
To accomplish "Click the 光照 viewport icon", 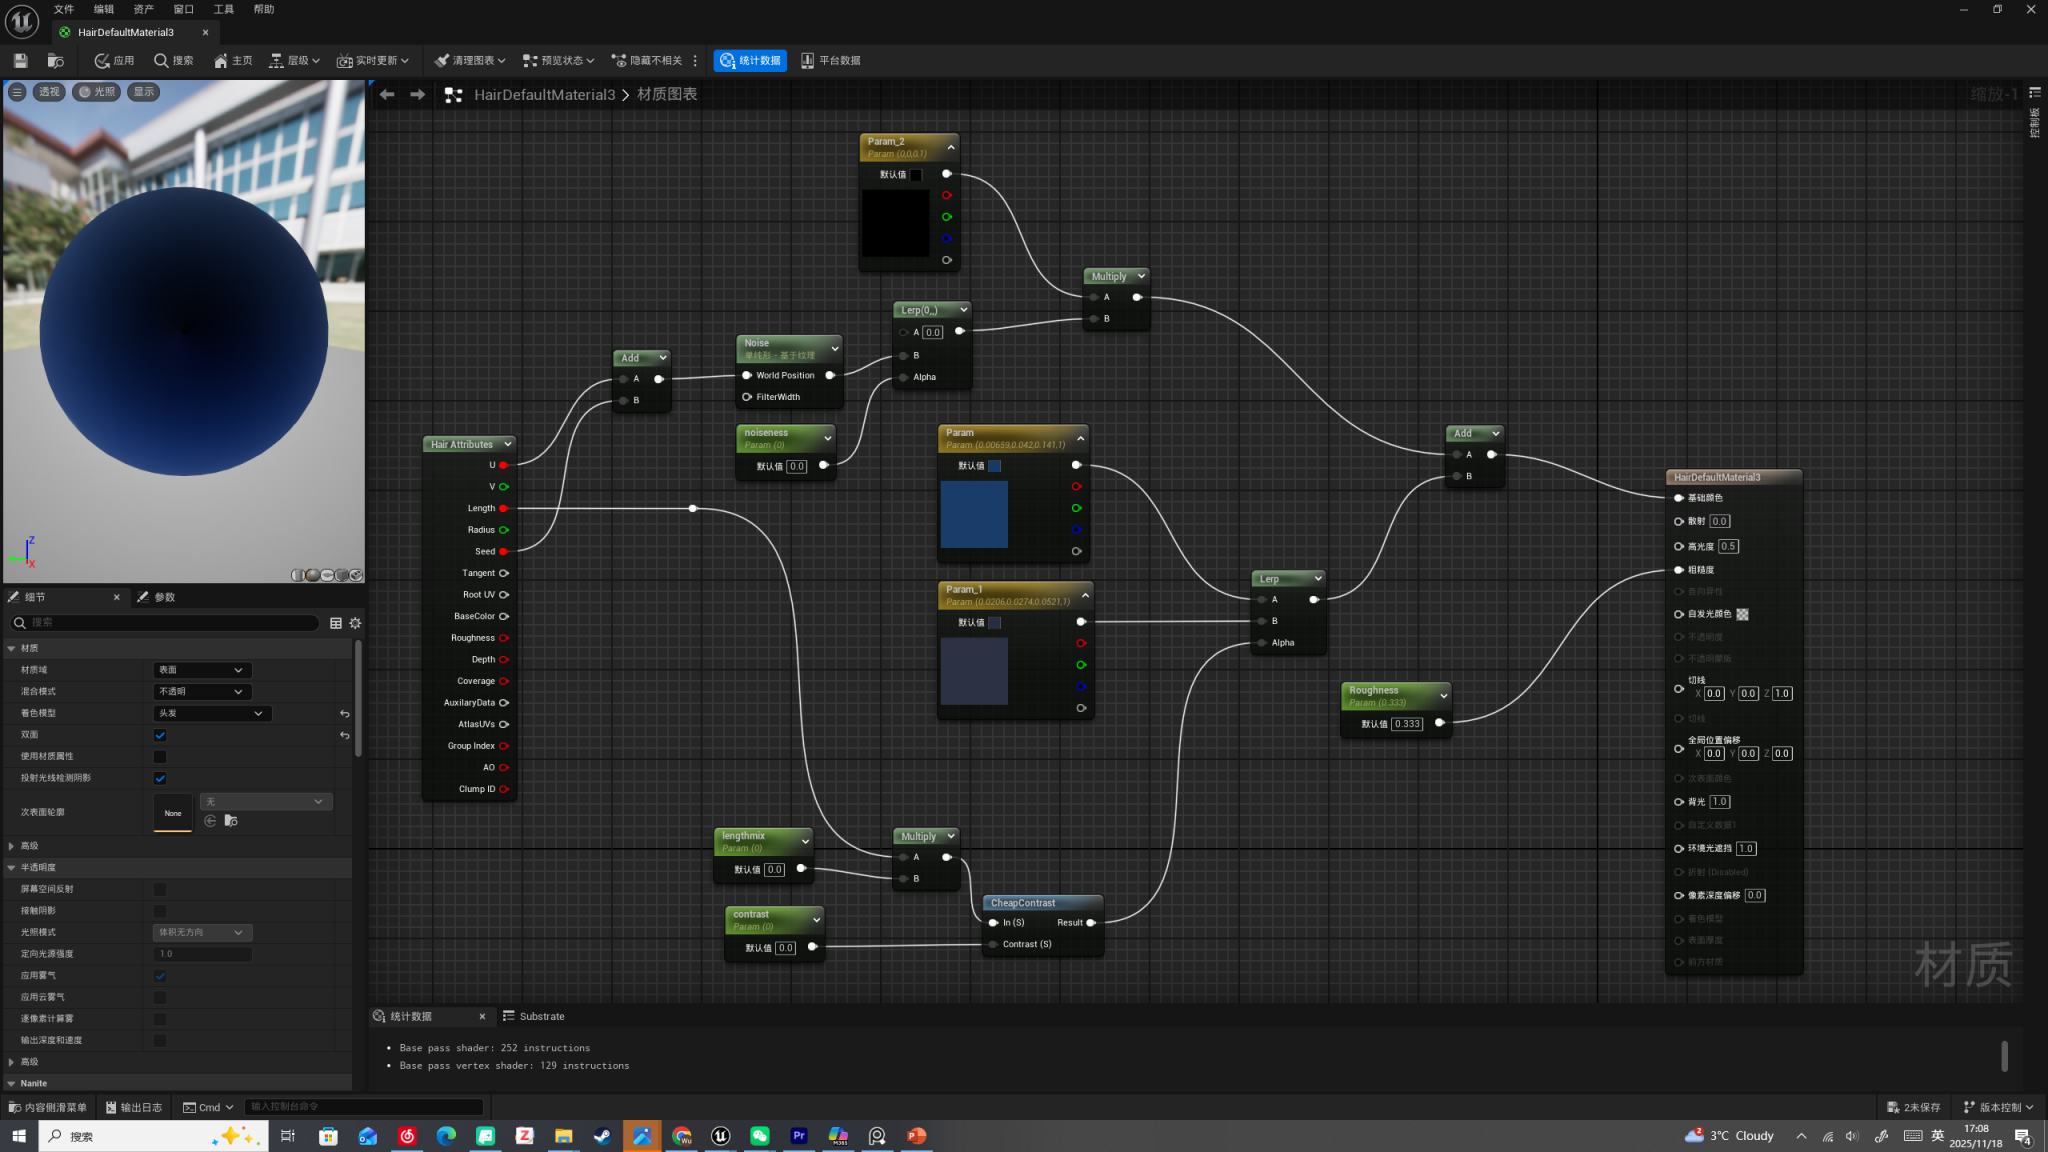I will 98,91.
